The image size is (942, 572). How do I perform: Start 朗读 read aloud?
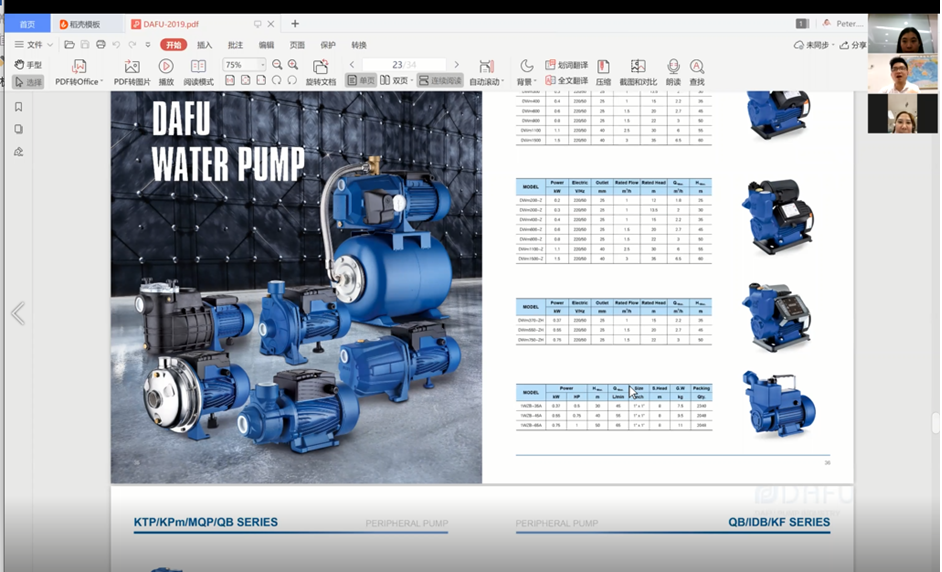coord(673,73)
